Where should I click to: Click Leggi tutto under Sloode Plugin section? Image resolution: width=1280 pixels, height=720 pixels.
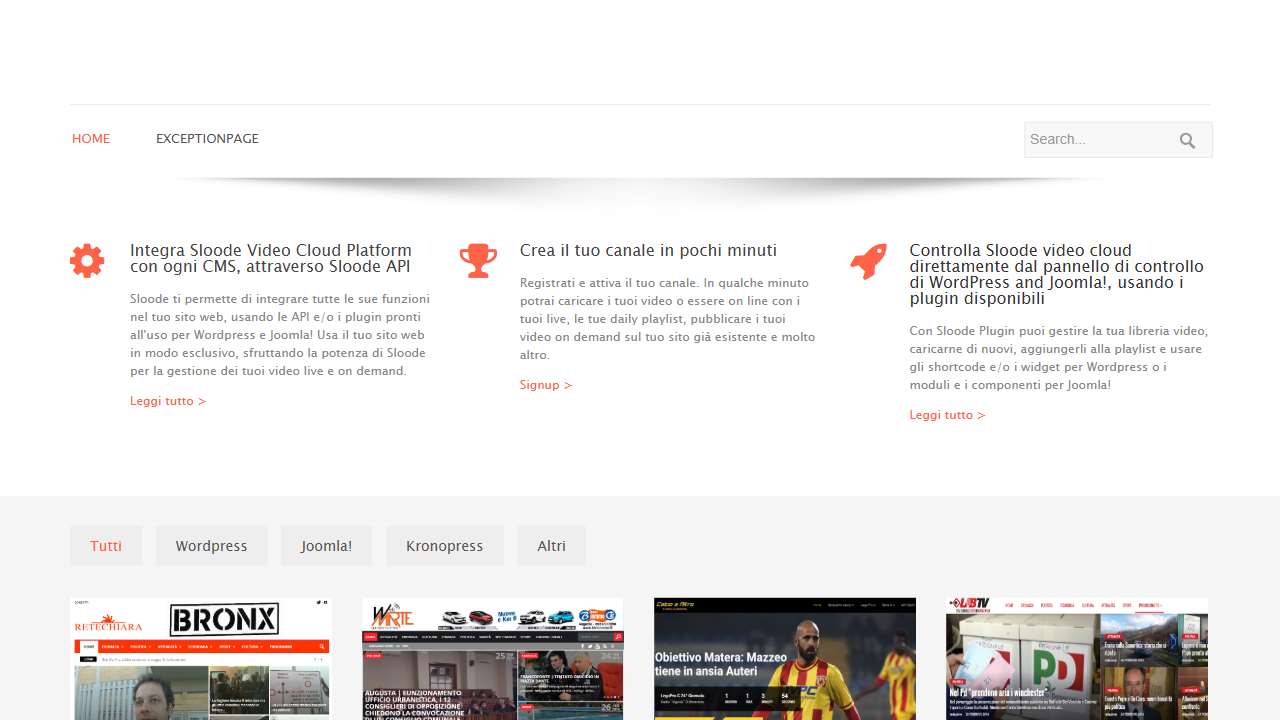pyautogui.click(x=947, y=415)
